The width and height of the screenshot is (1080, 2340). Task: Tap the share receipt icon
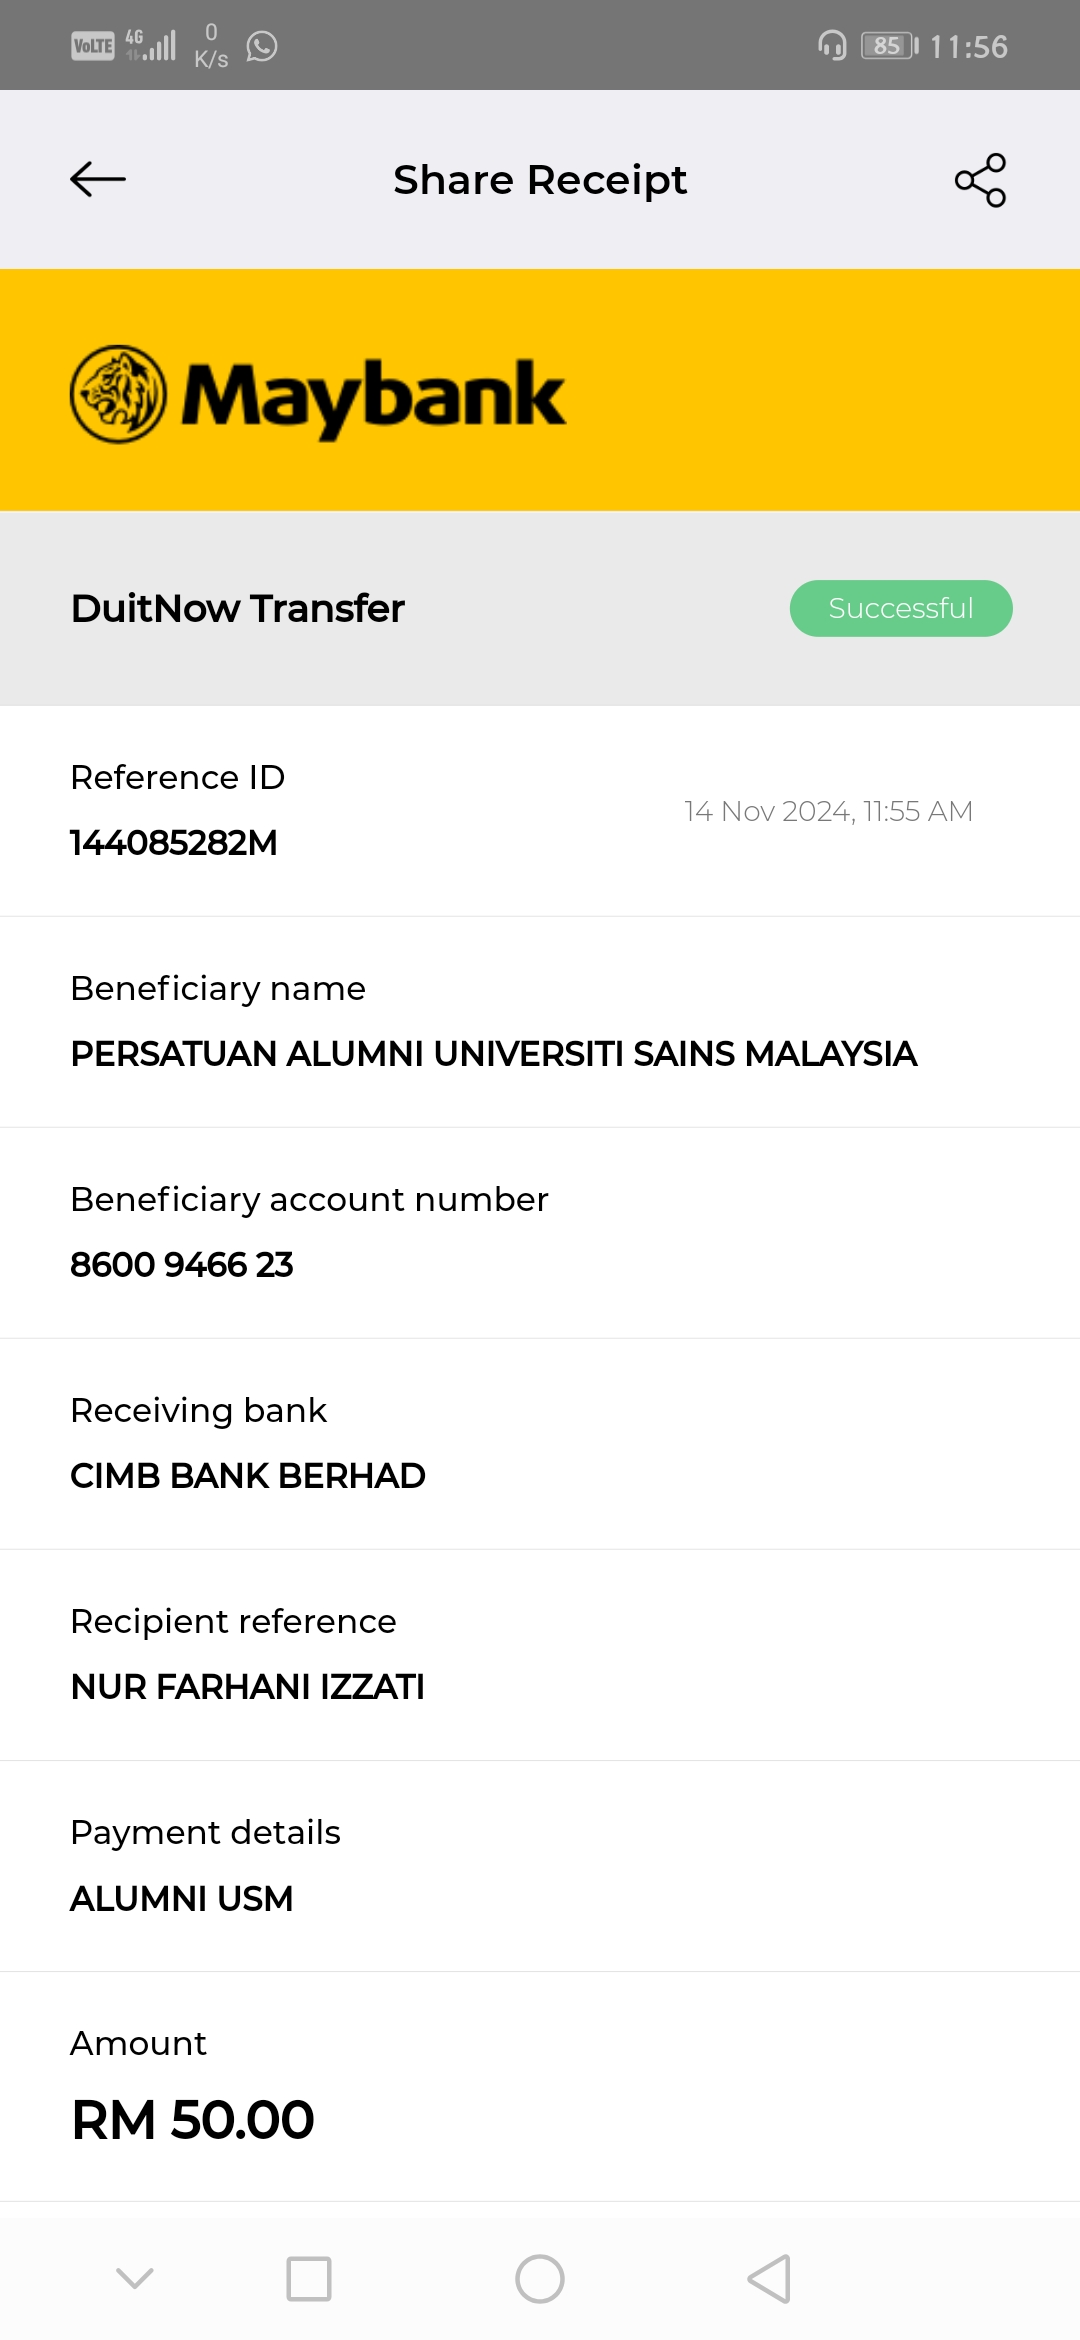980,180
